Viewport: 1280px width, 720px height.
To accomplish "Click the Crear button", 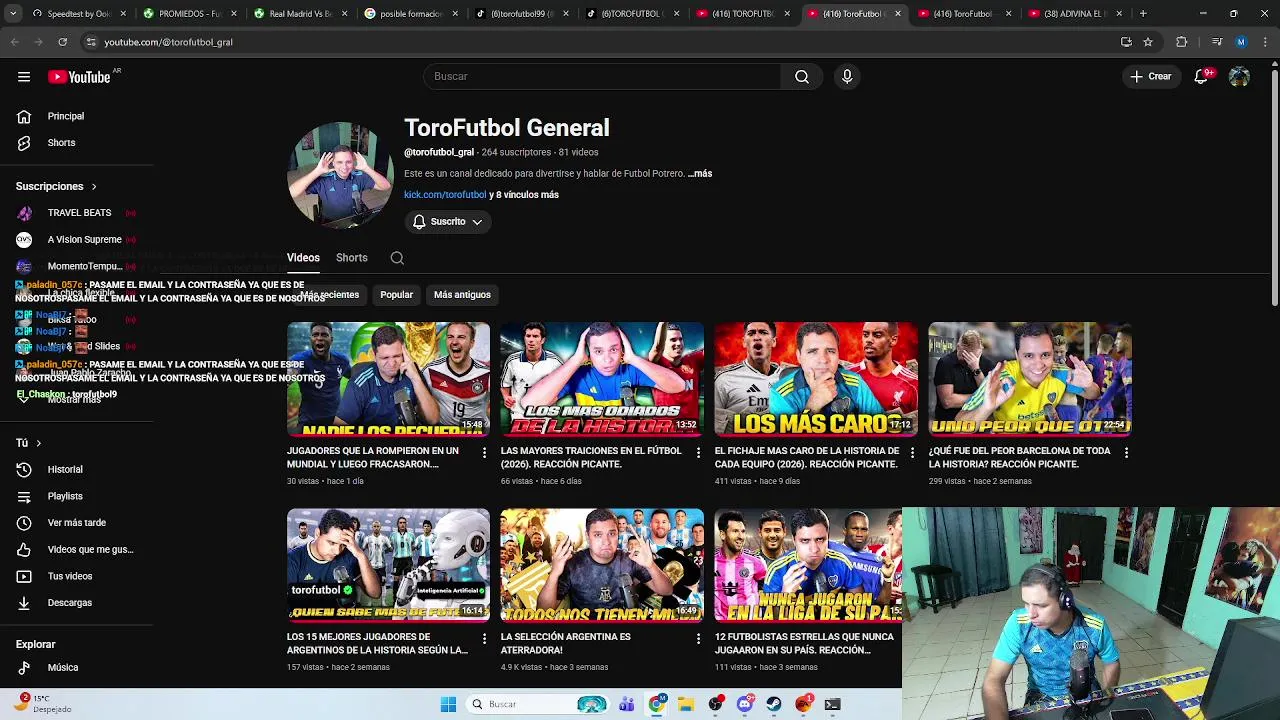I will tap(1150, 77).
